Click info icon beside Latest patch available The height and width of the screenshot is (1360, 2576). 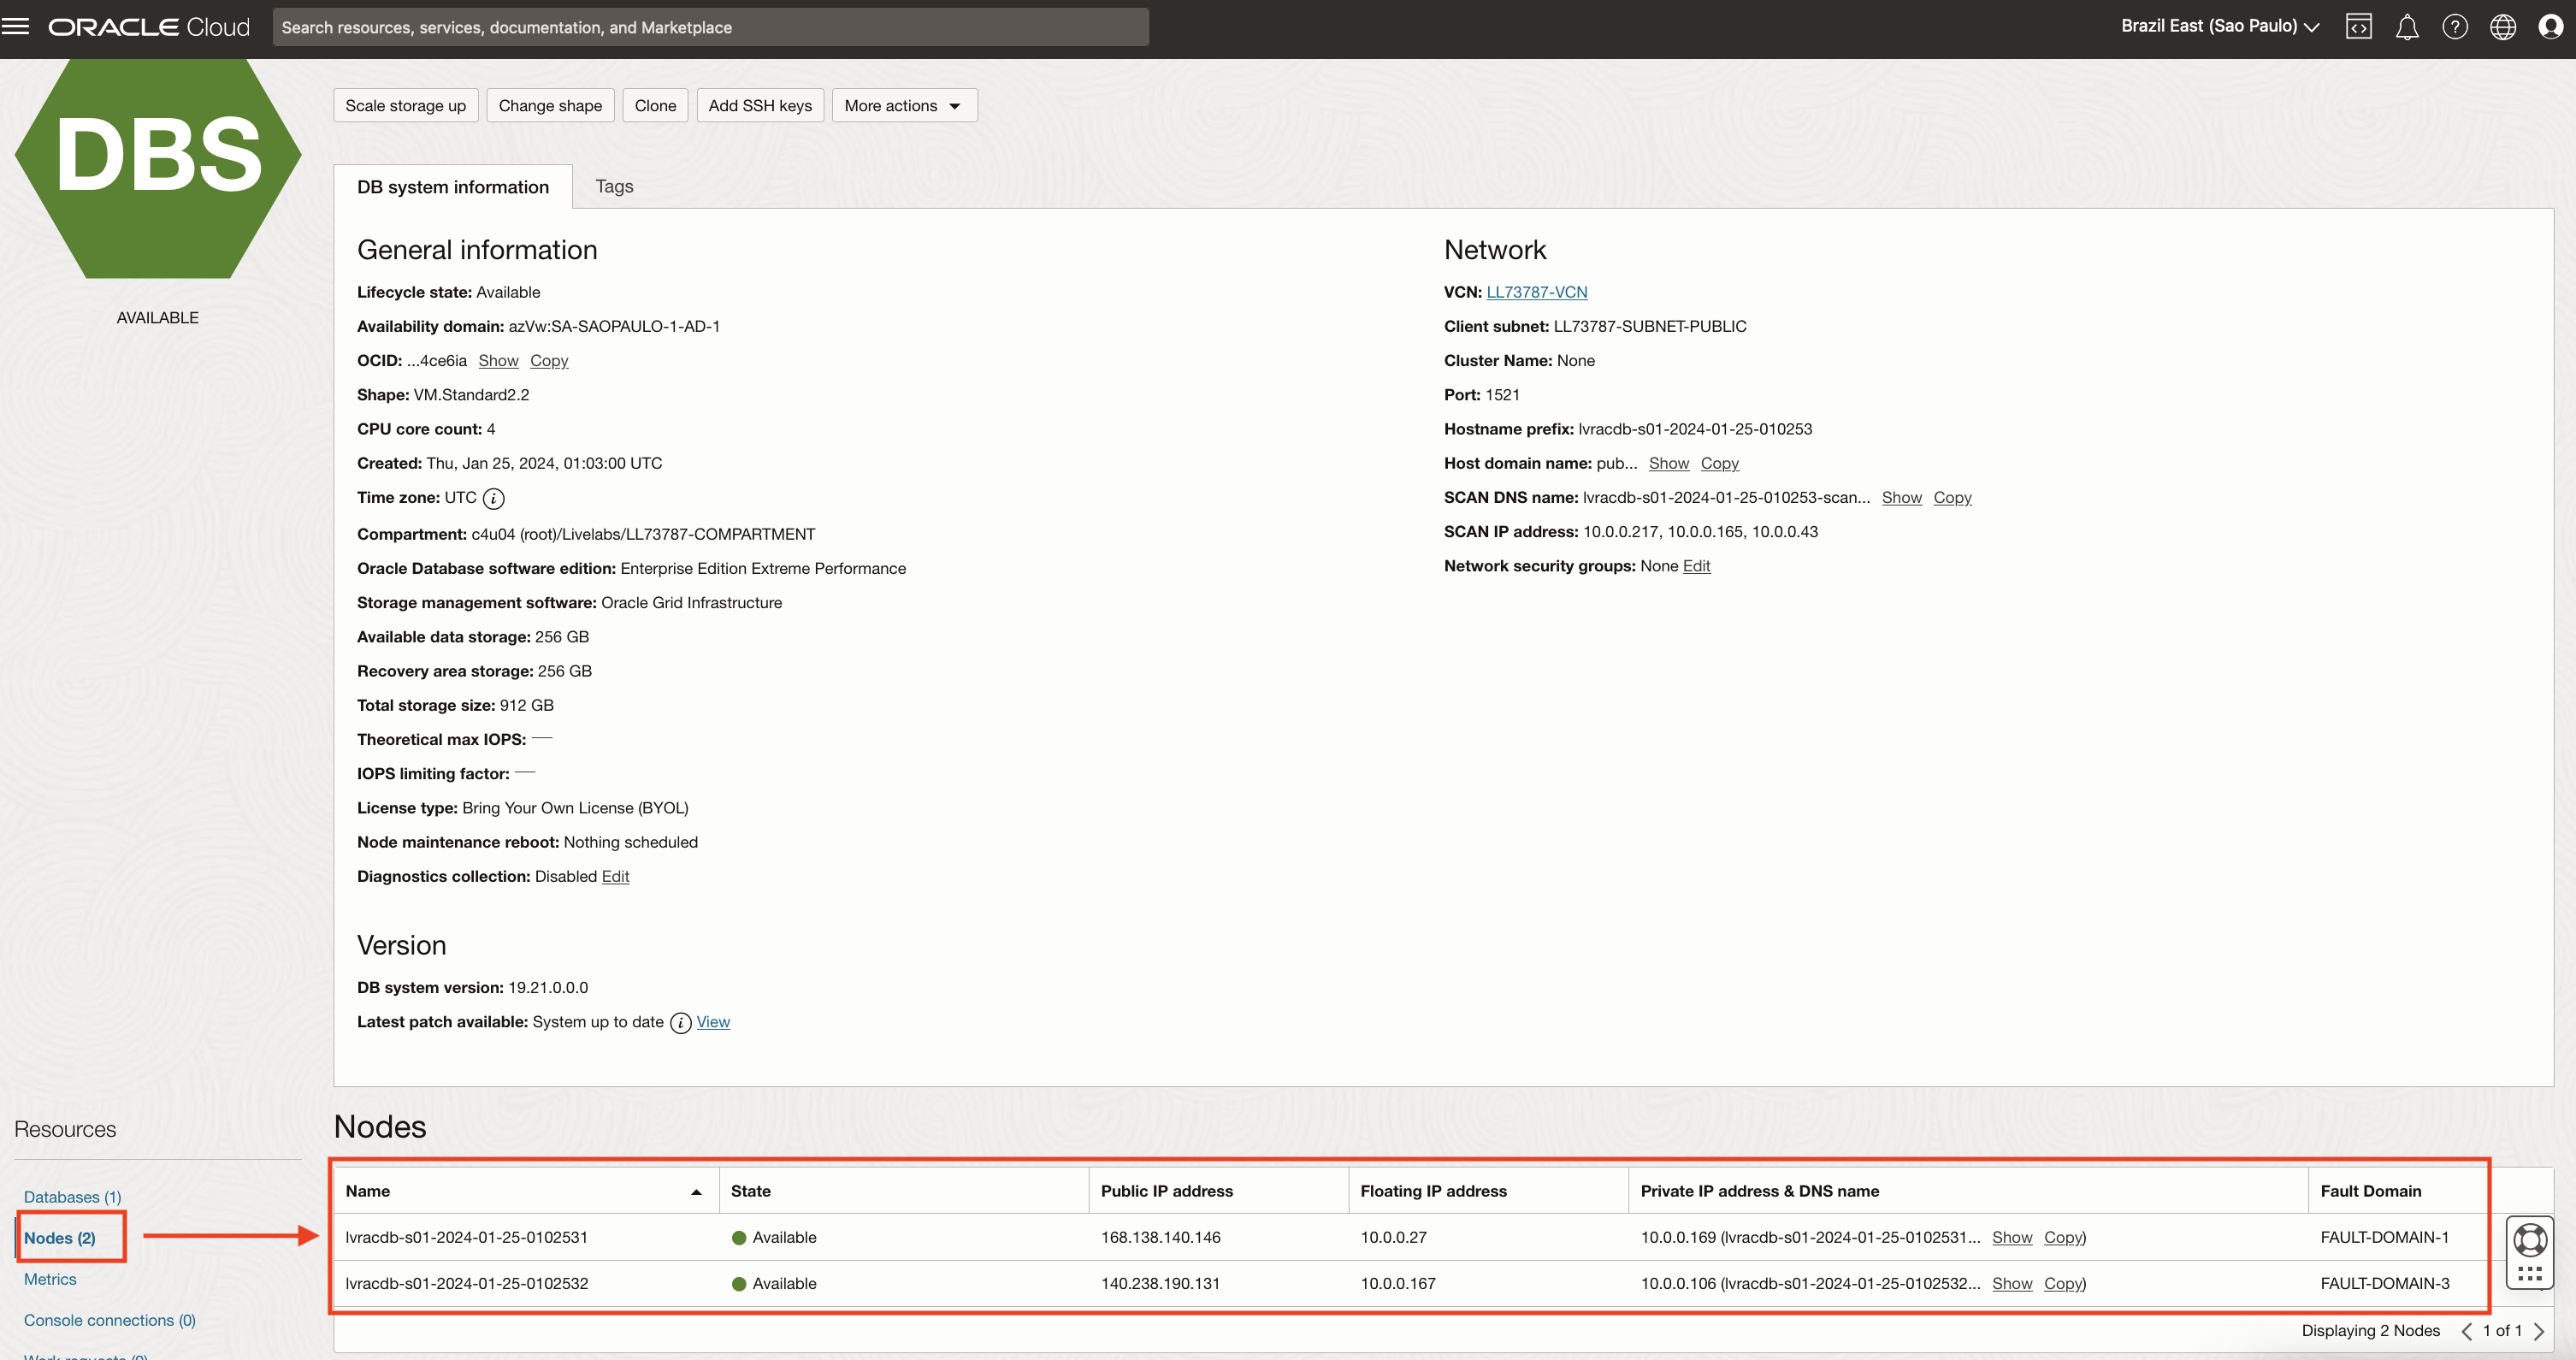680,1022
